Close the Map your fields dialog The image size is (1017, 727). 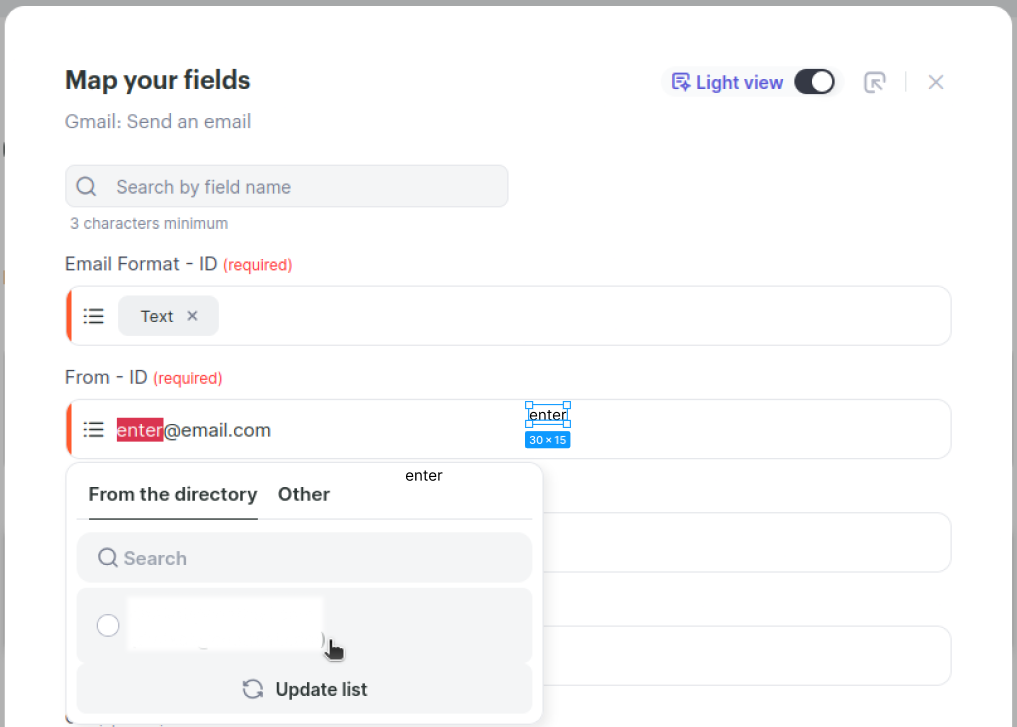pyautogui.click(x=936, y=82)
